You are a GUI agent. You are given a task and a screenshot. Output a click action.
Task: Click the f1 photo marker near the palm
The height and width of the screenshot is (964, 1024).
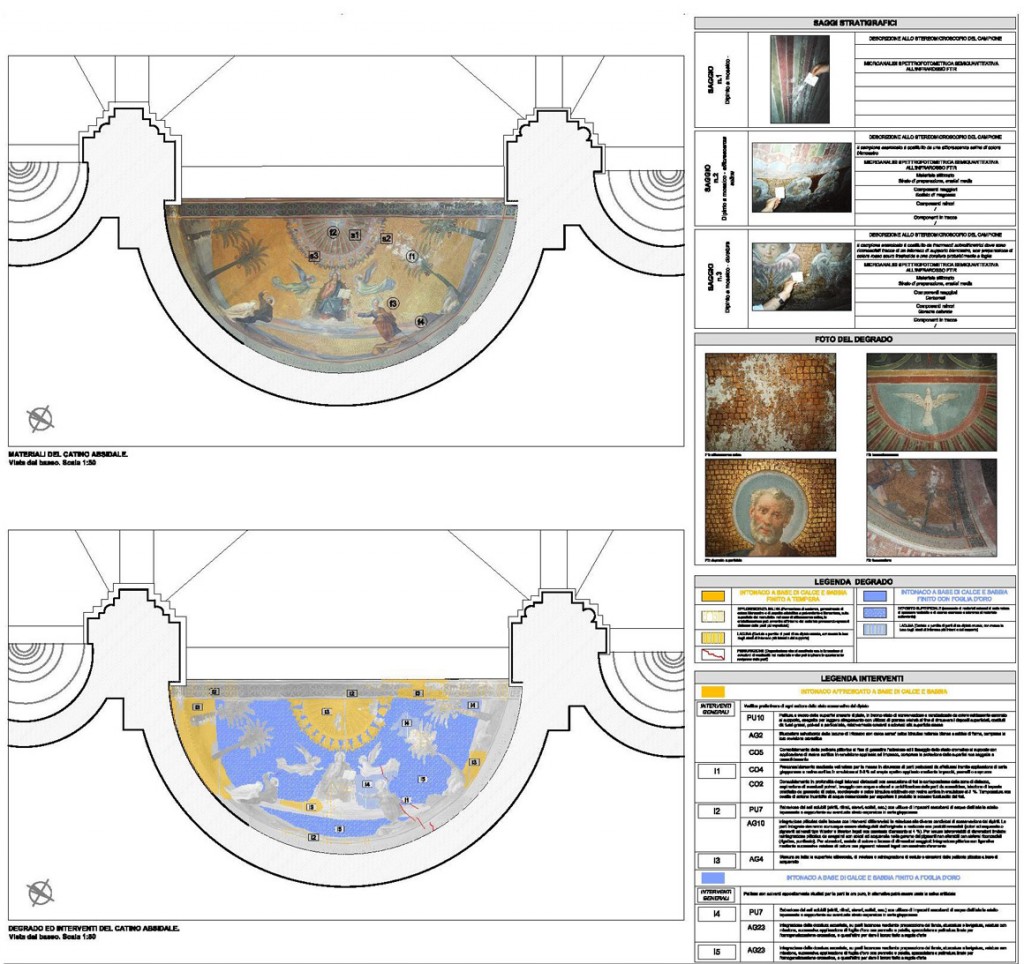point(411,256)
